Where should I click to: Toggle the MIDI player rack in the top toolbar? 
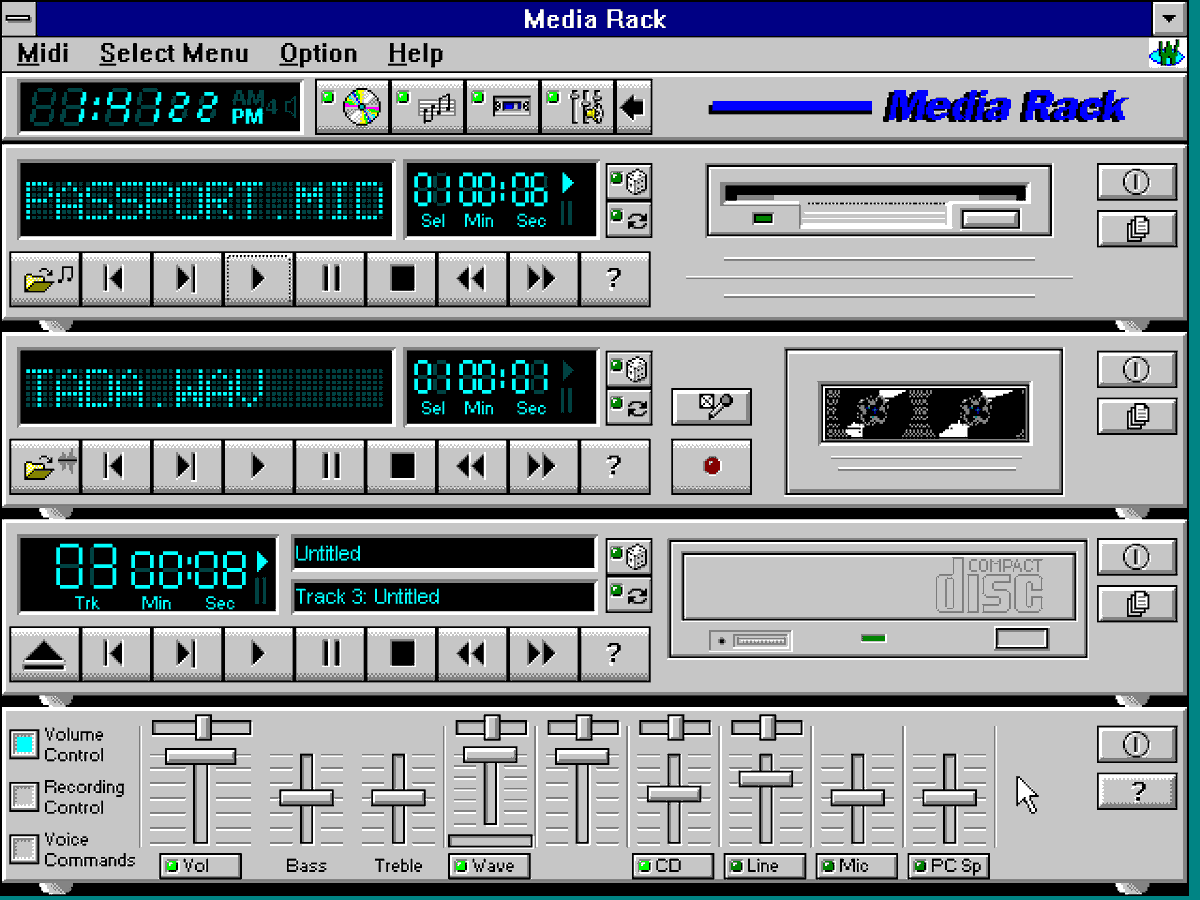pos(428,107)
